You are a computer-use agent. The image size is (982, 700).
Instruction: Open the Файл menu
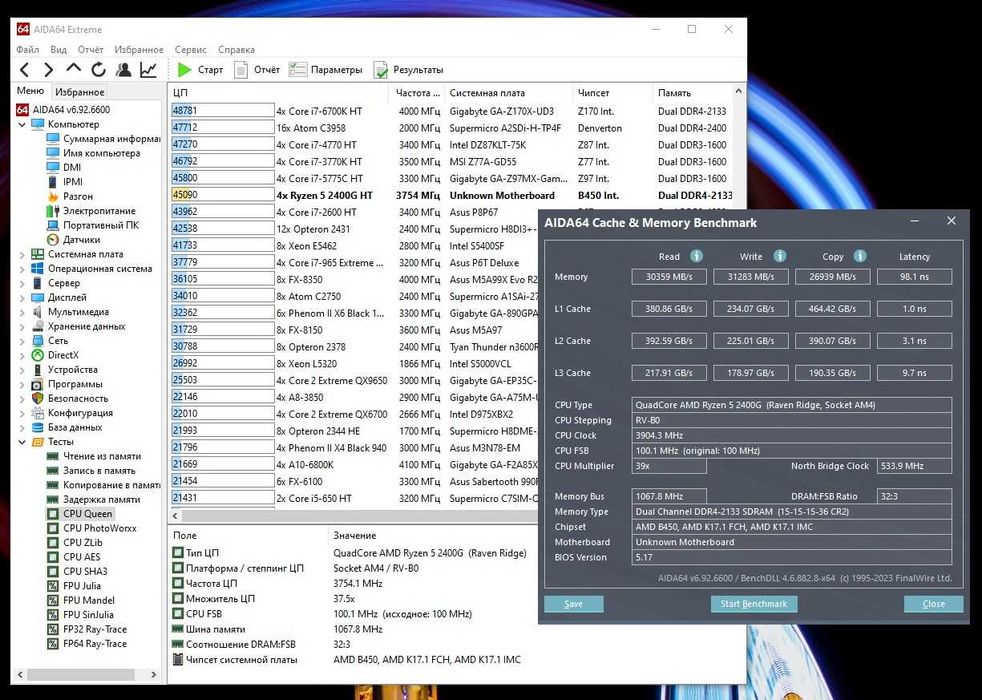(x=28, y=49)
